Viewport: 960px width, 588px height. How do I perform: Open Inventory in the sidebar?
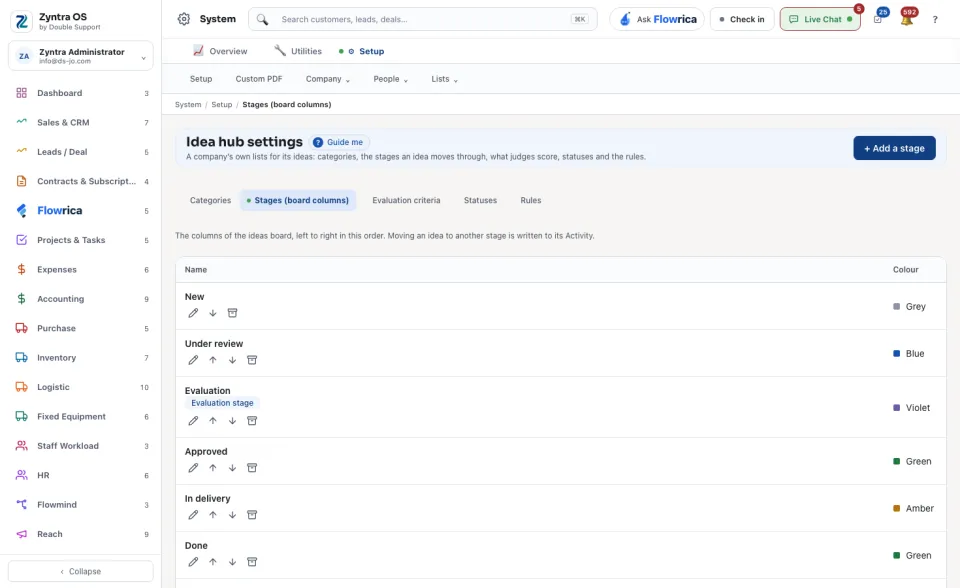81,358
